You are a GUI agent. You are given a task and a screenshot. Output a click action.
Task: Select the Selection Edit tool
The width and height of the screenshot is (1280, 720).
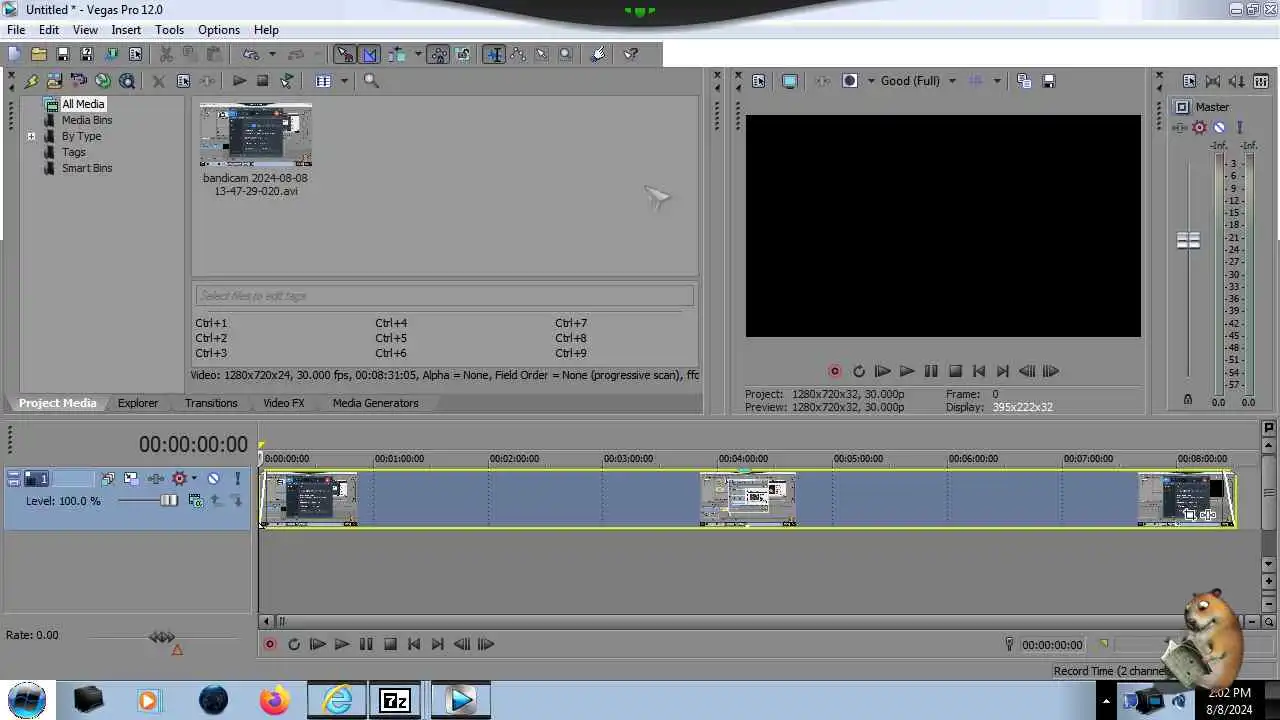pos(542,54)
